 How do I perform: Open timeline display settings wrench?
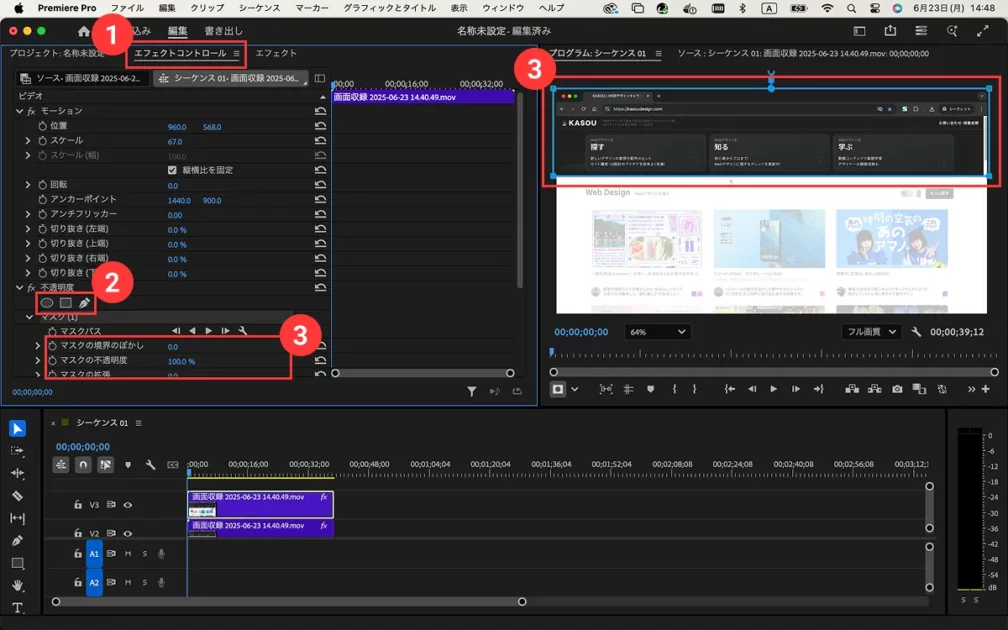point(150,465)
